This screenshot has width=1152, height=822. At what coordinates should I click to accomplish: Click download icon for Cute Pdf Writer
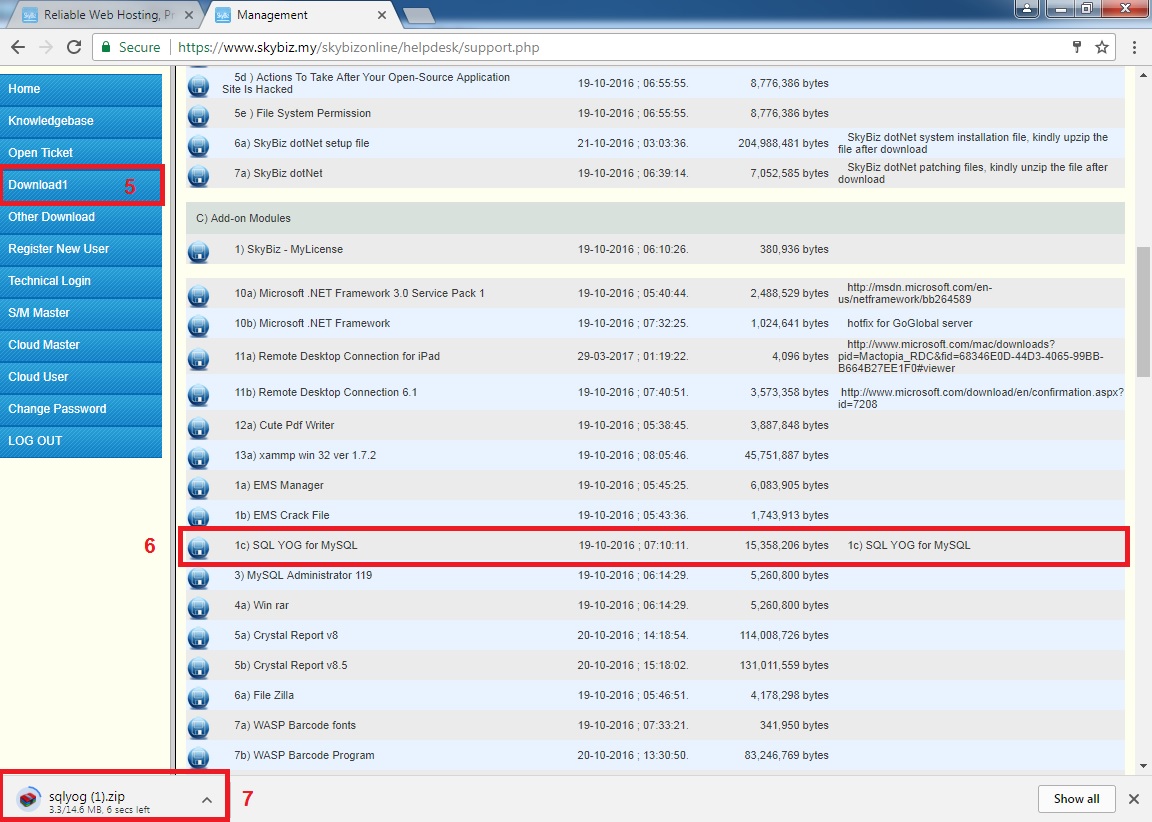[198, 427]
